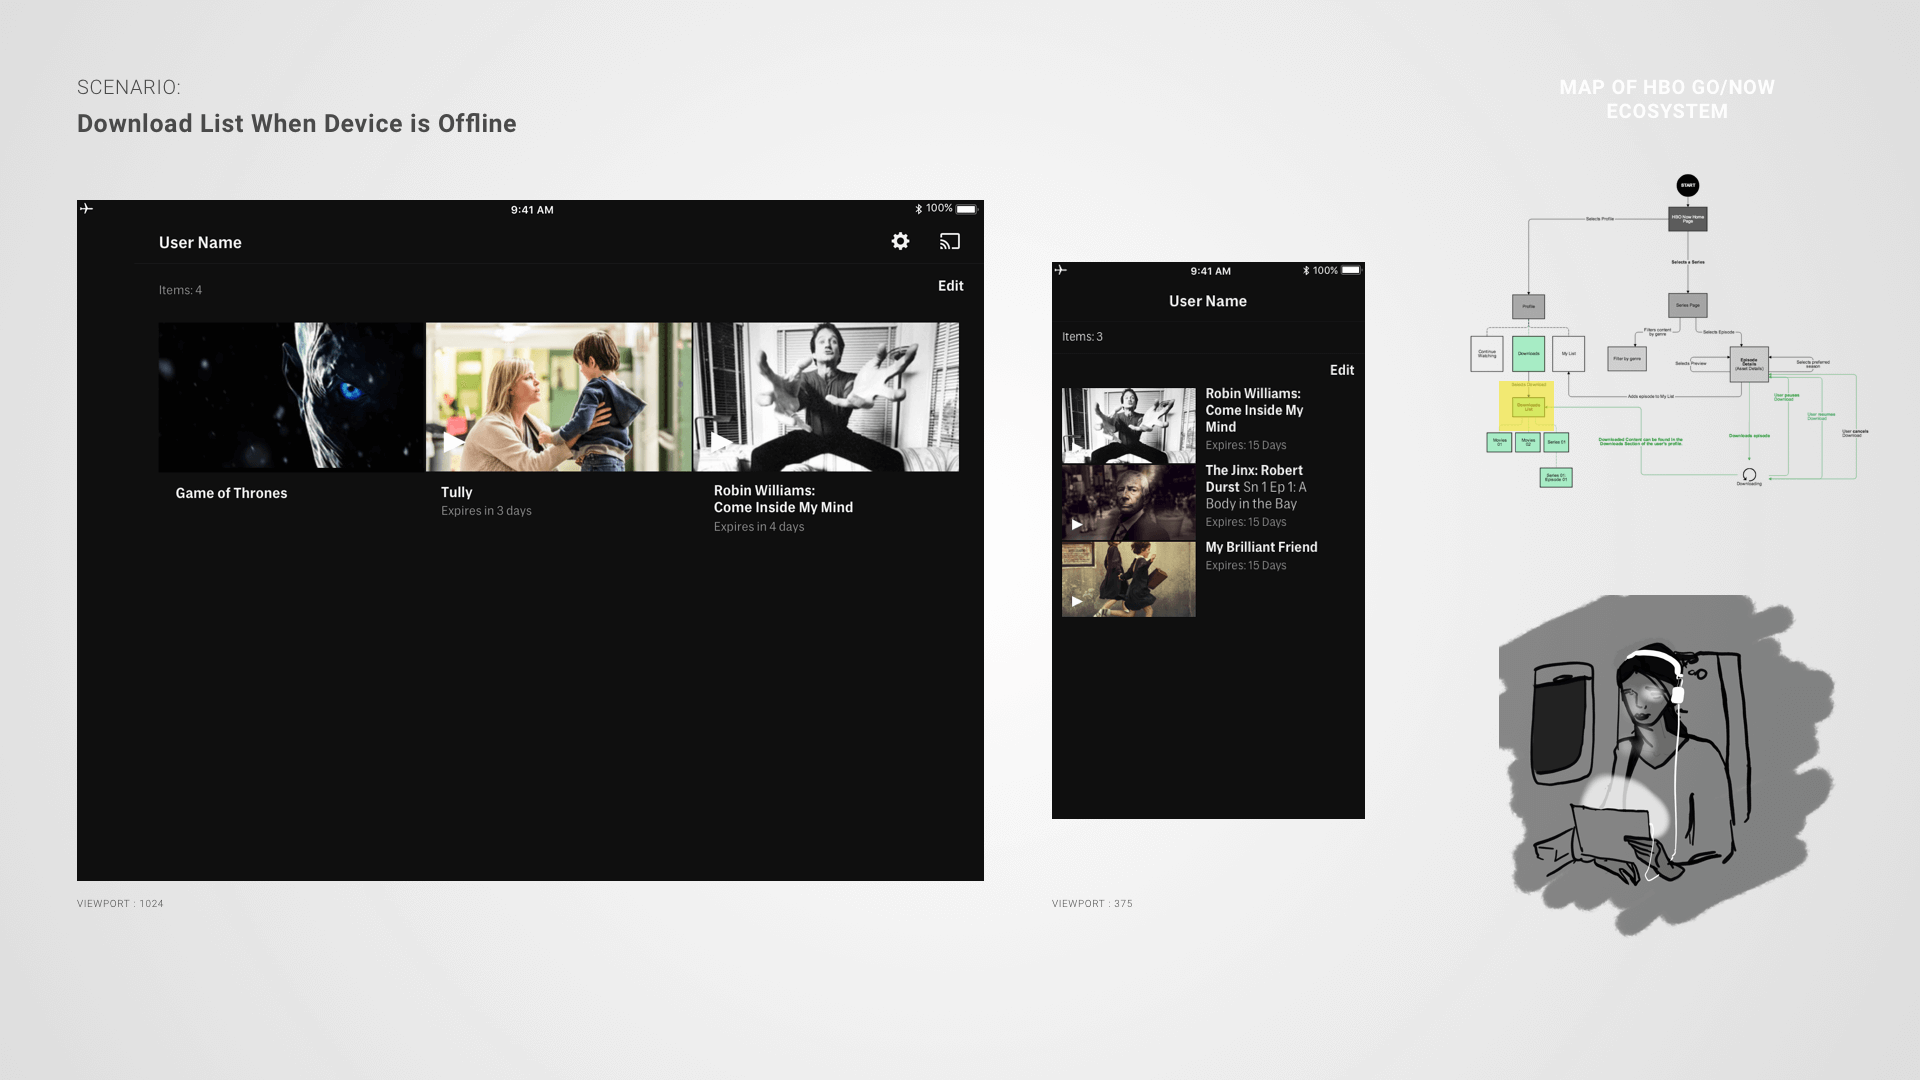Click the Series Page node in the flow map
The image size is (1920, 1080).
pyautogui.click(x=1688, y=305)
